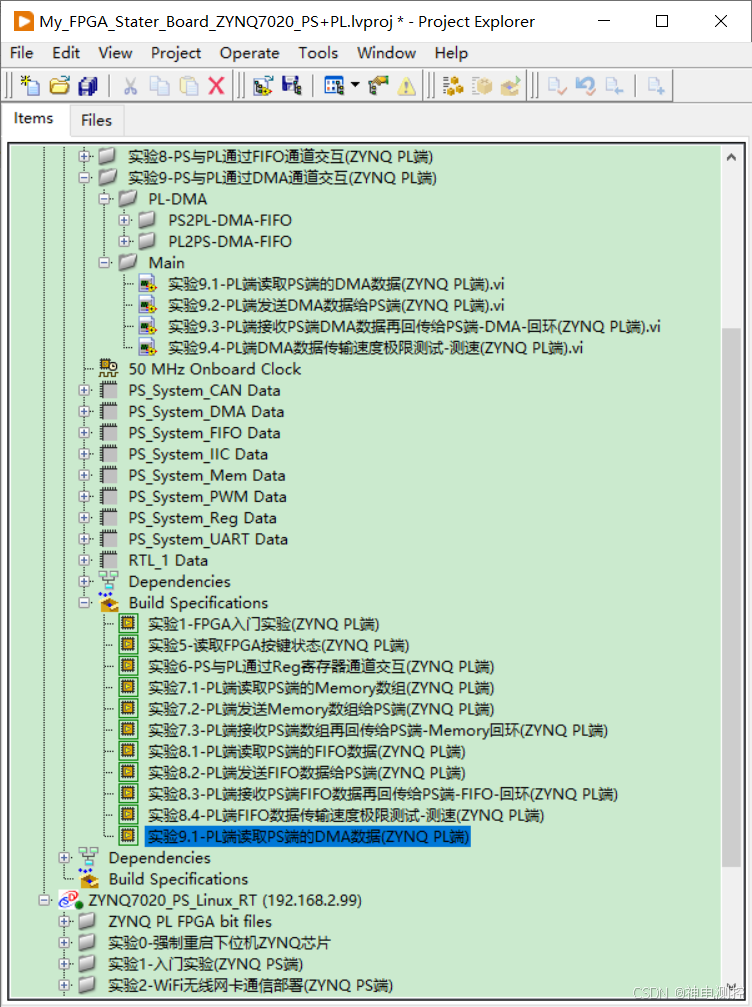
Task: Collapse the Main folder
Action: pyautogui.click(x=105, y=263)
